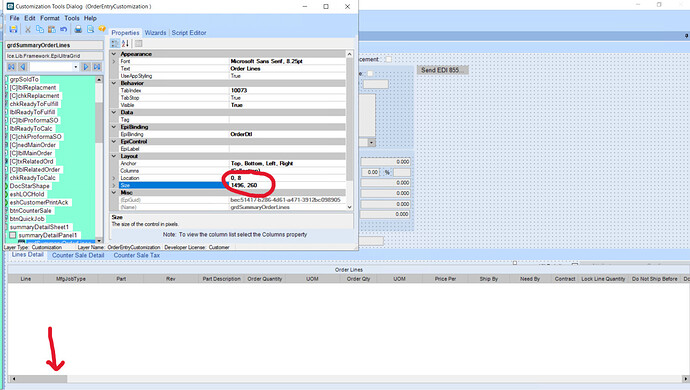Expand the Font property
This screenshot has width=690, height=390.
114,61
